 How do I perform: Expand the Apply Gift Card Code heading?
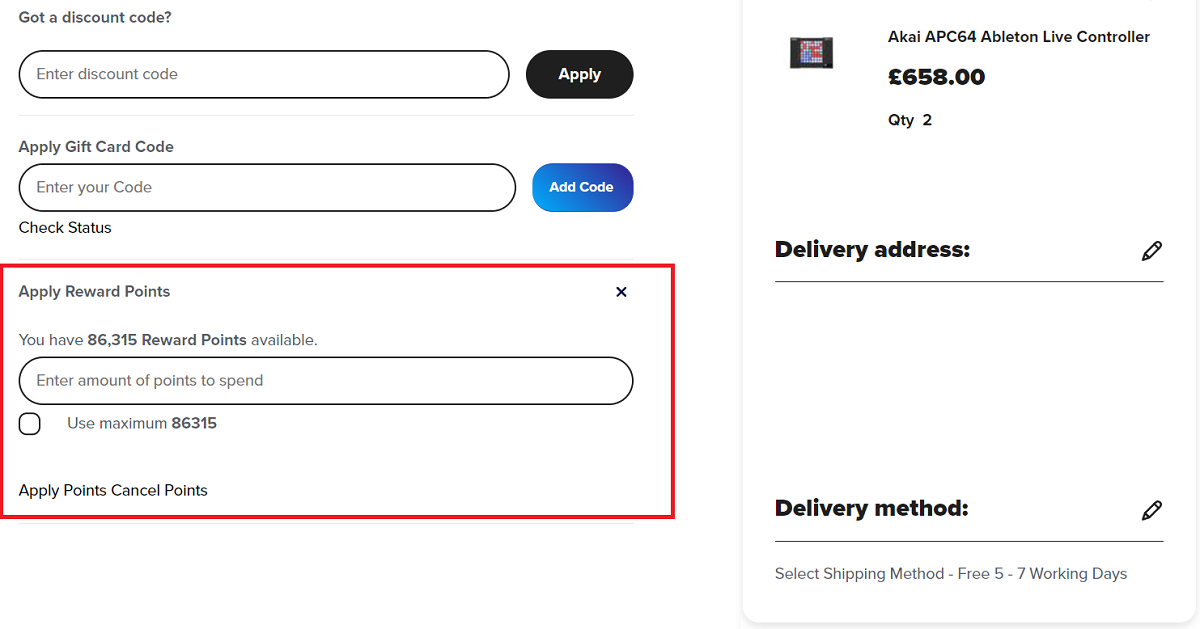96,147
